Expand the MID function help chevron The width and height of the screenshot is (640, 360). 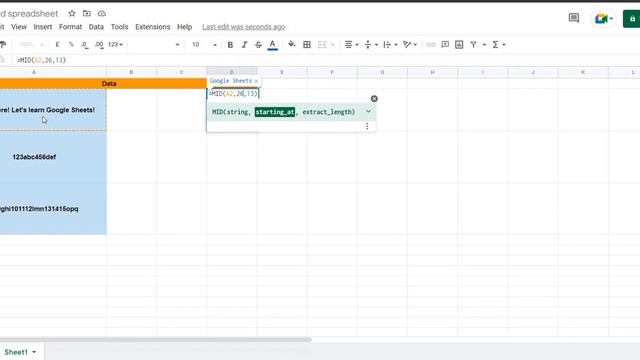click(x=368, y=111)
